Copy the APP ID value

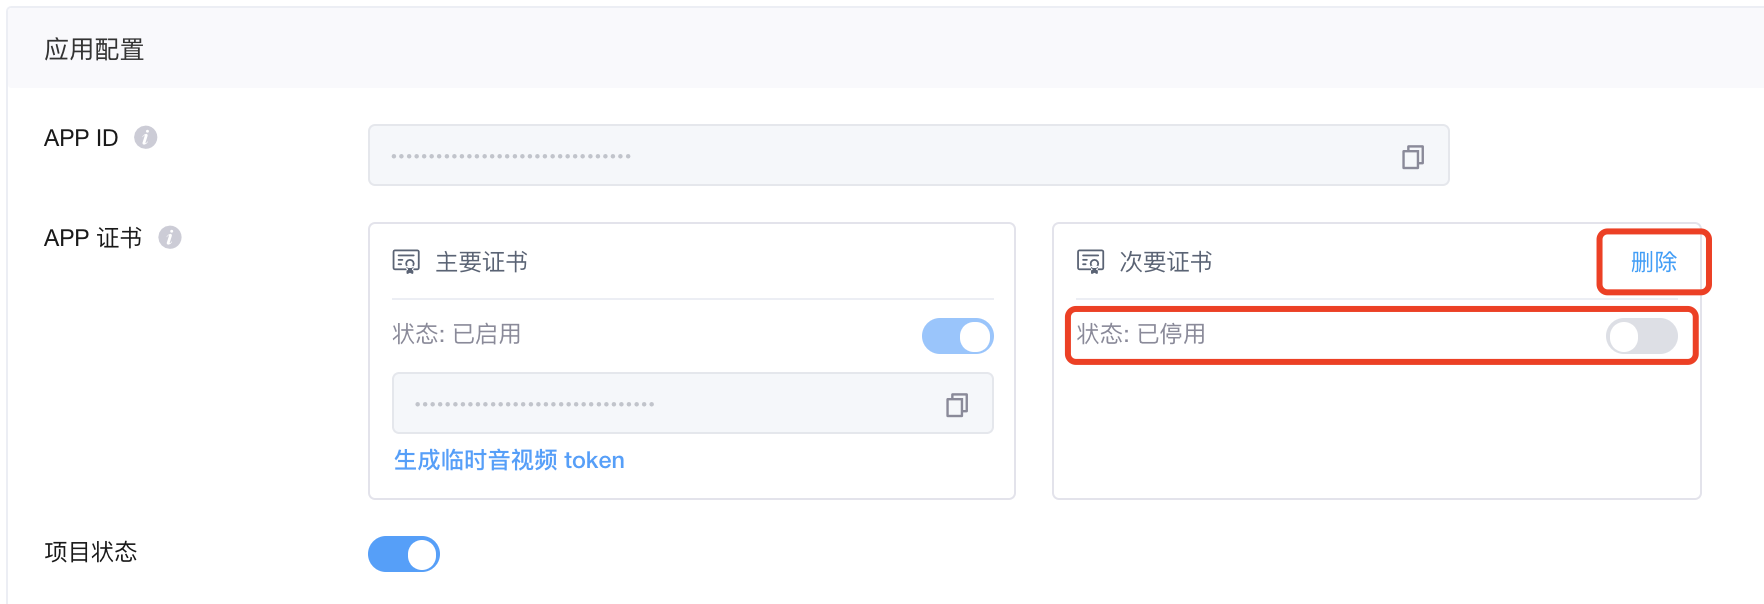[x=1412, y=156]
